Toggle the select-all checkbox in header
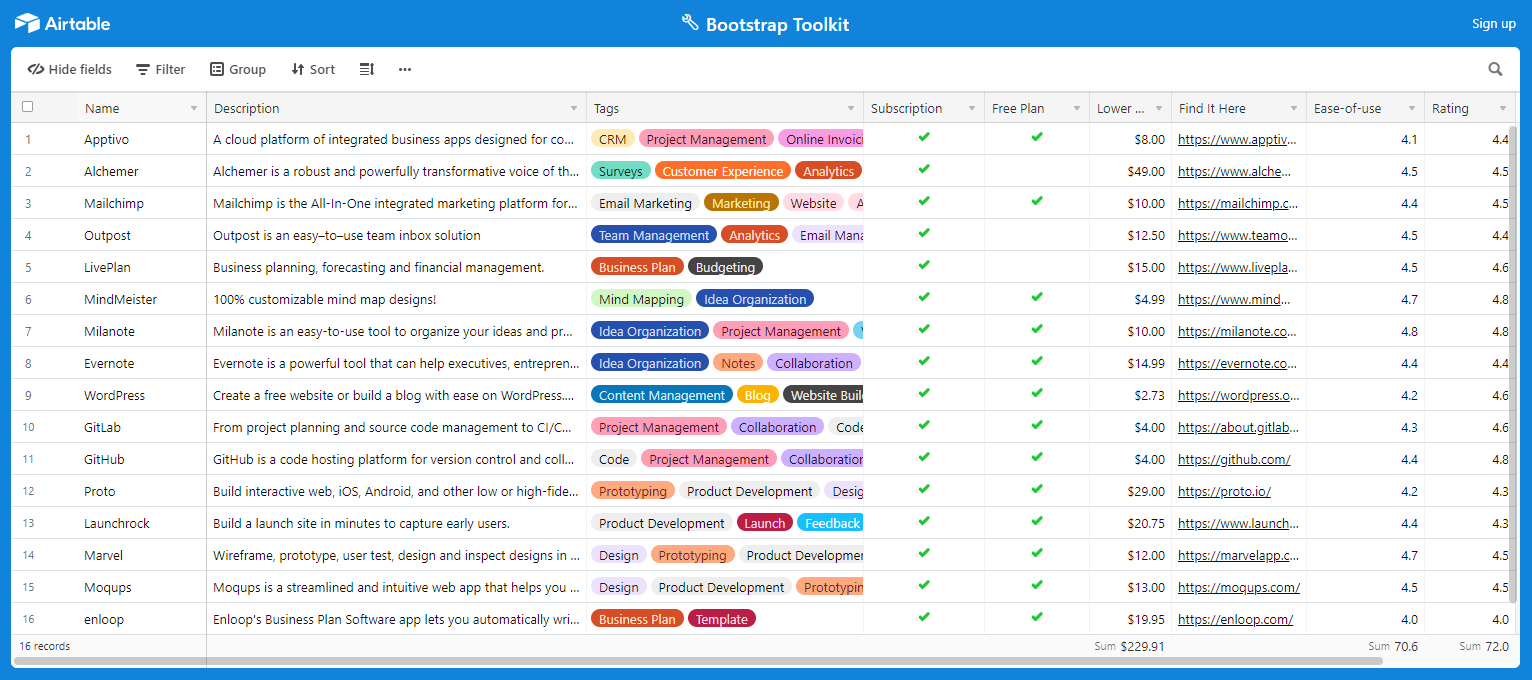 [x=28, y=107]
